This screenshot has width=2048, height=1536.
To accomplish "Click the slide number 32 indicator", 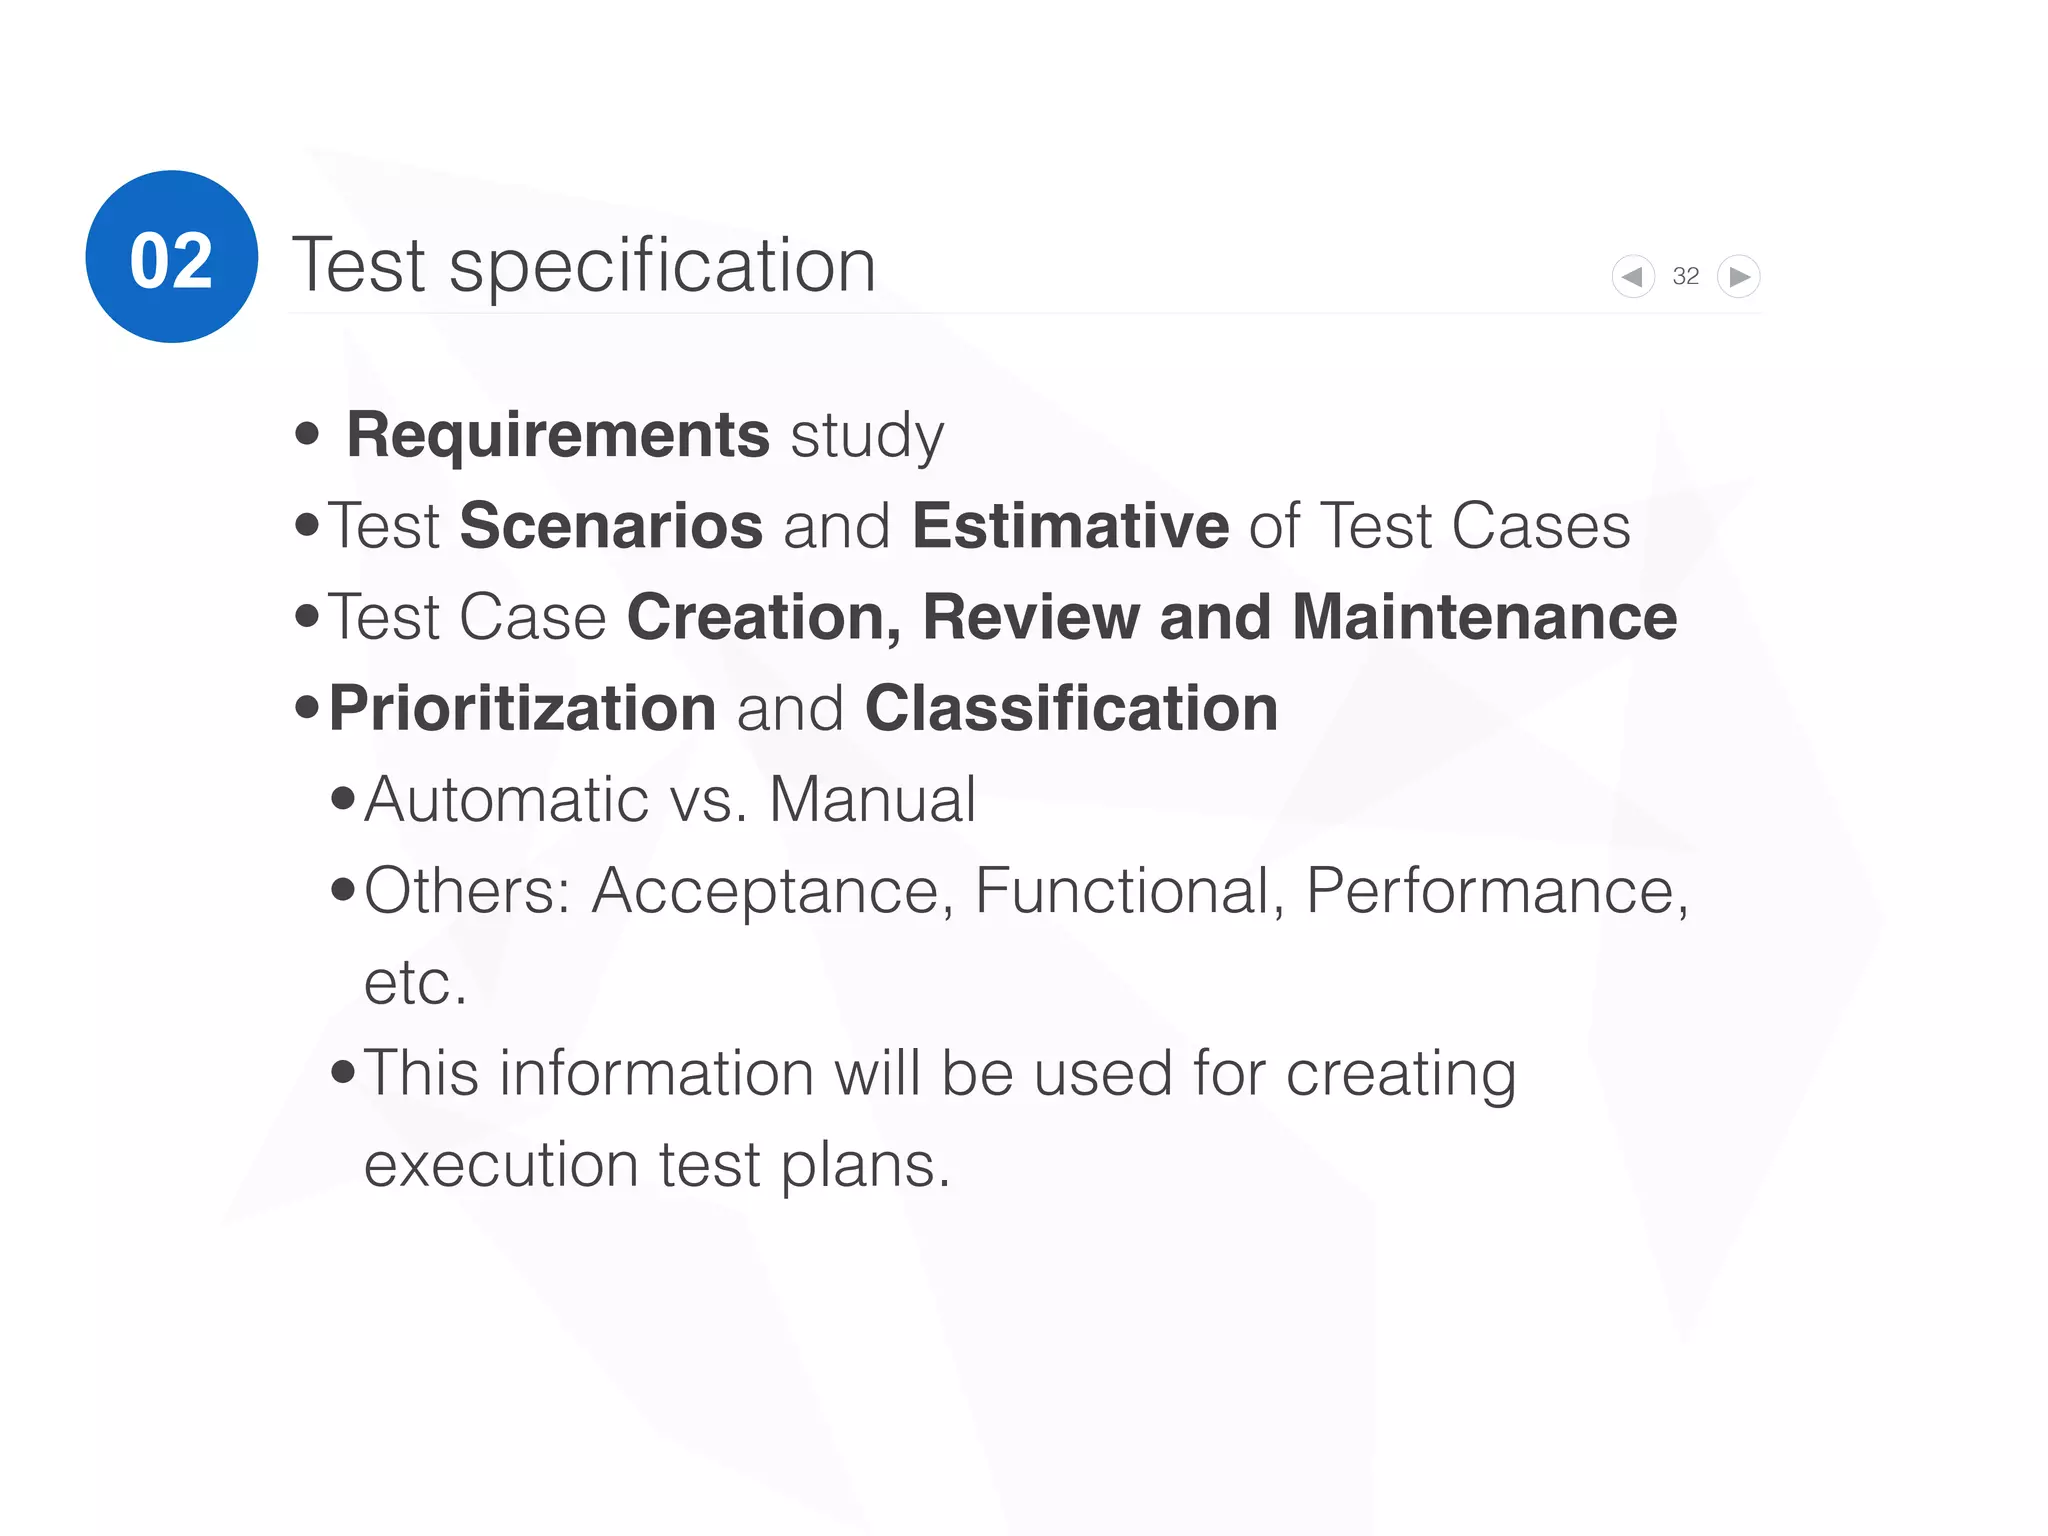I will coord(1685,276).
